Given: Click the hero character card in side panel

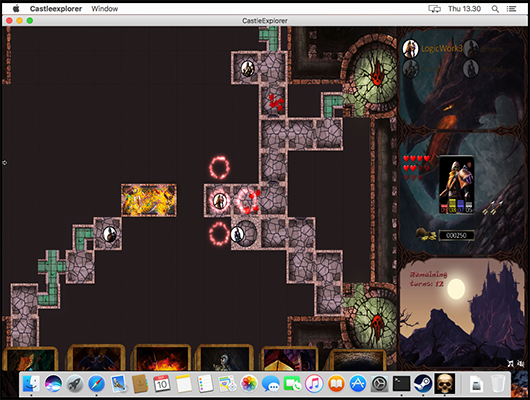Looking at the screenshot, I should pos(456,185).
